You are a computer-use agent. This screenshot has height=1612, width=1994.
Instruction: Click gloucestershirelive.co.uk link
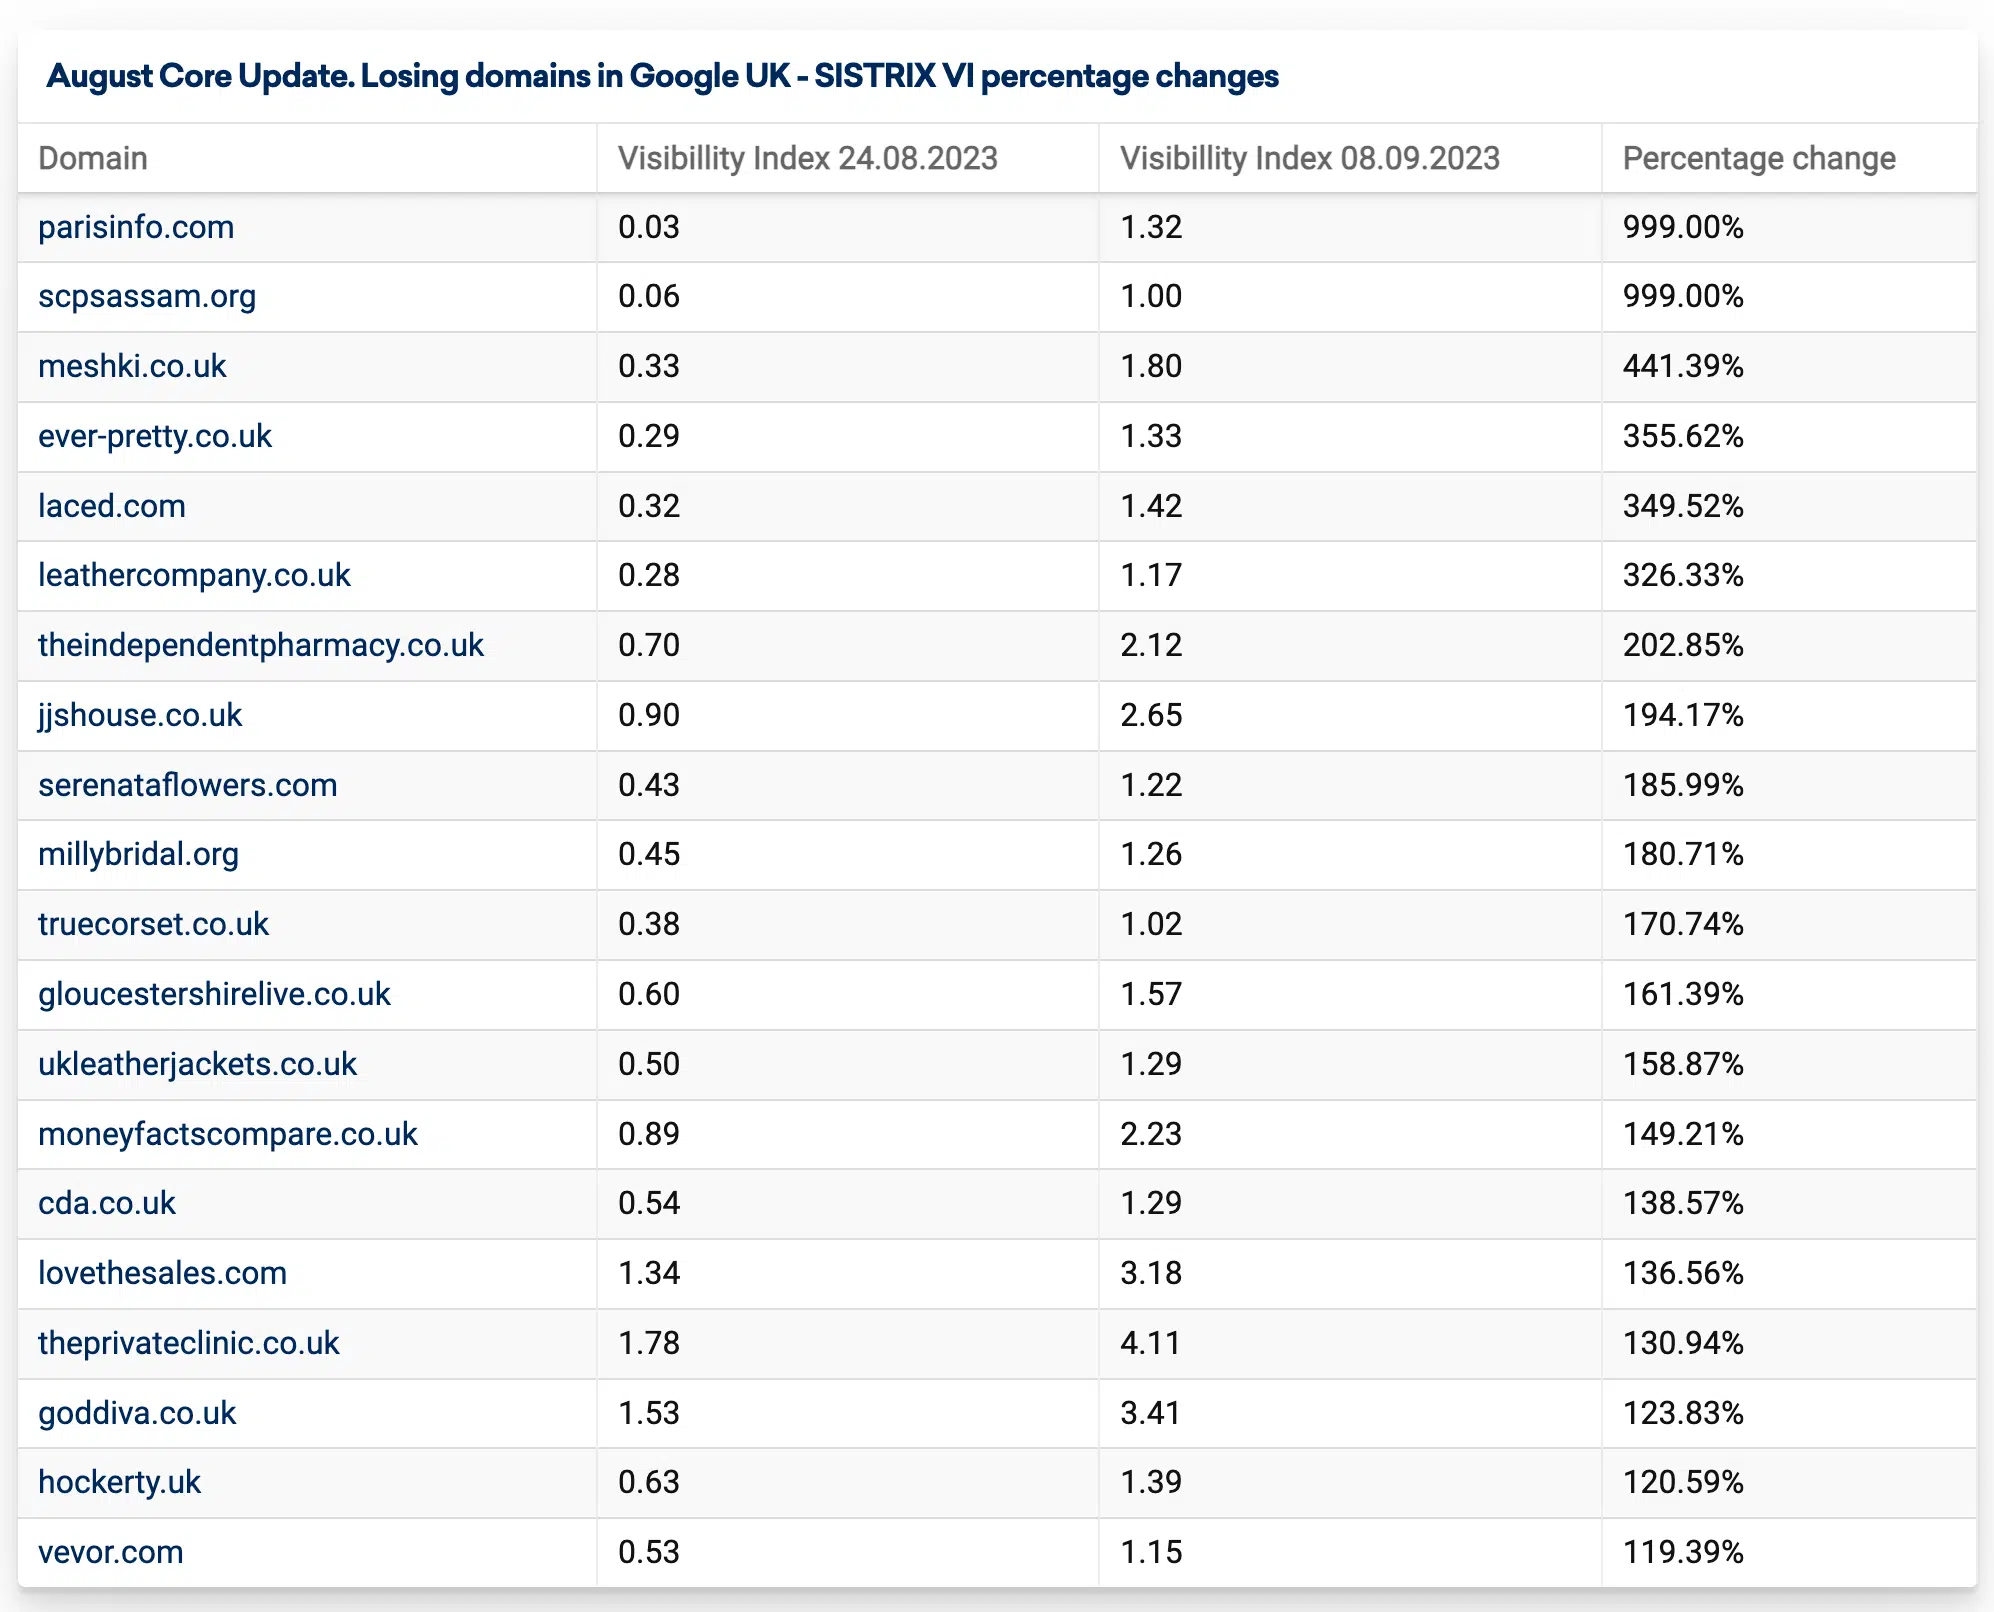point(214,994)
